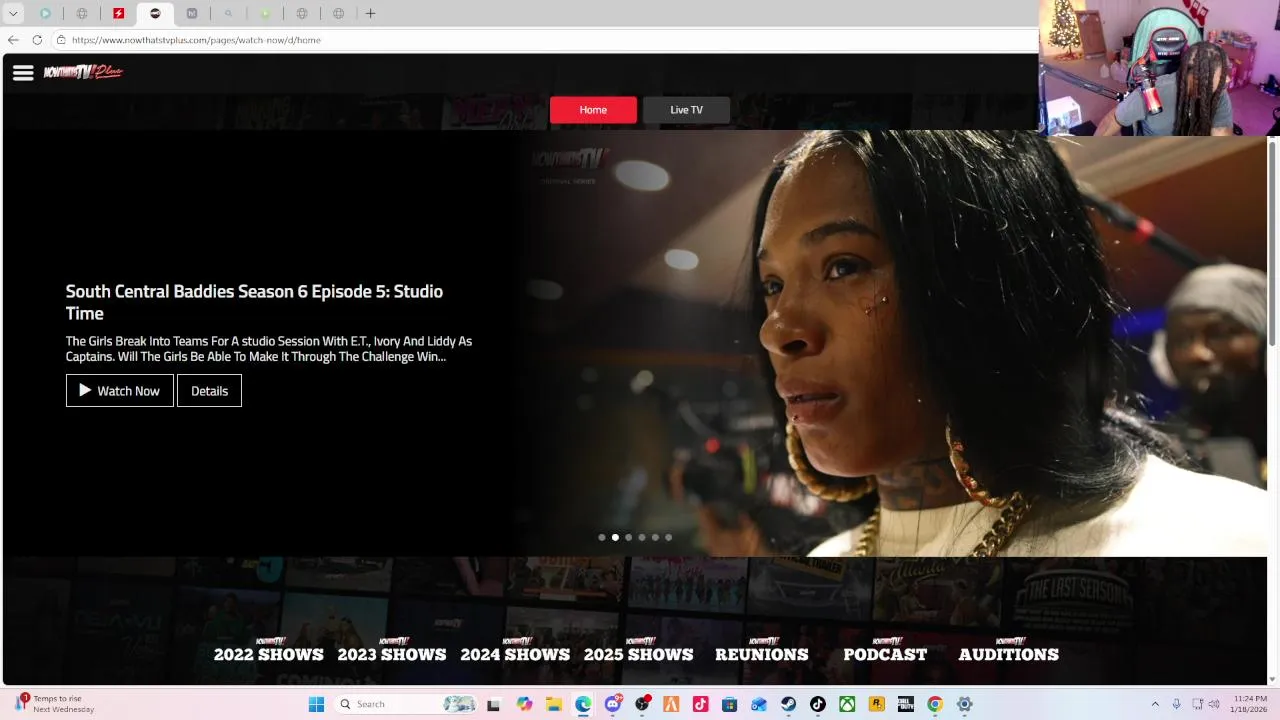
Task: Switch to the first teal play-icon tab
Action: point(45,13)
